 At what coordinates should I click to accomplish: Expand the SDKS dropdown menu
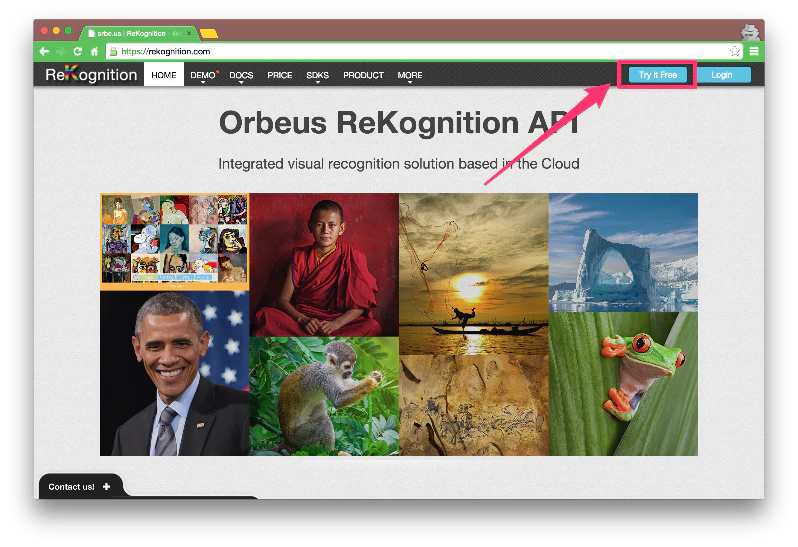(318, 75)
